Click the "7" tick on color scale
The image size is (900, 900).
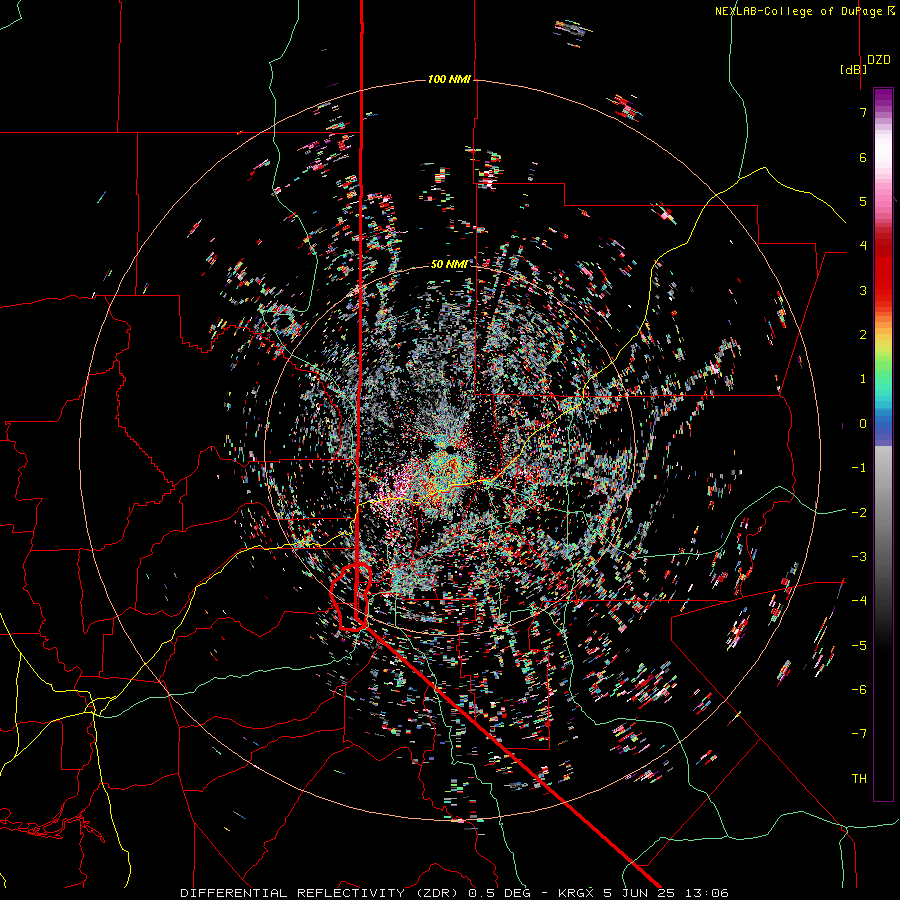coord(863,112)
